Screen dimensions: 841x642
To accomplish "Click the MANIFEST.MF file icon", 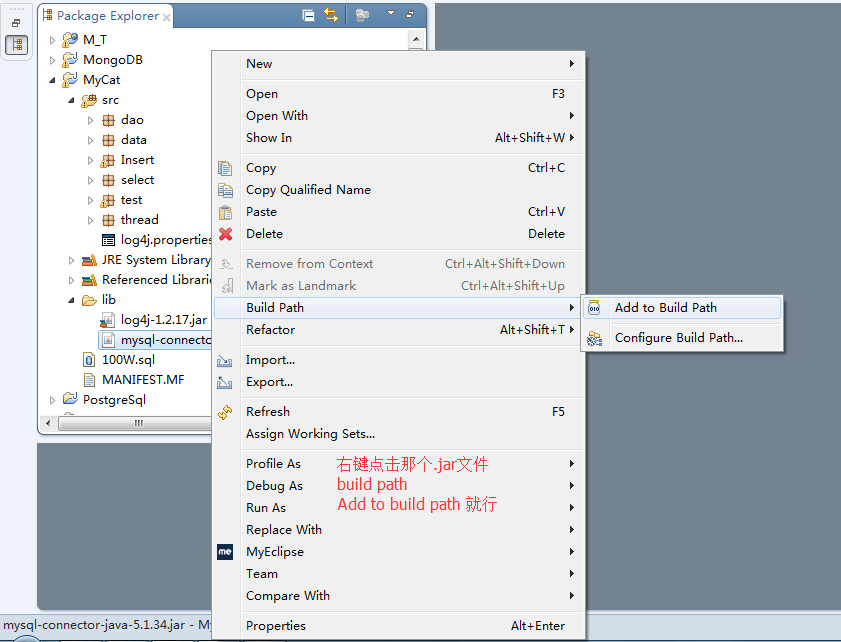I will 90,380.
